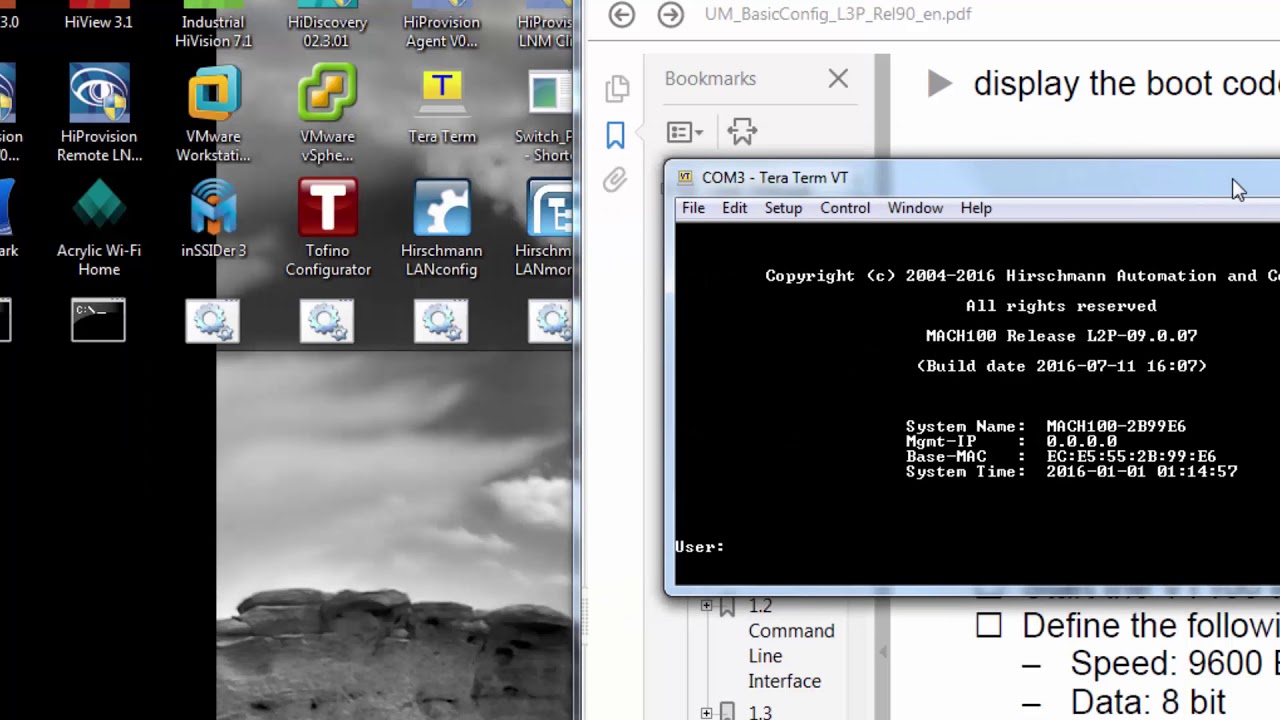Open the Control menu in Tera Term
Viewport: 1280px width, 720px height.
845,208
